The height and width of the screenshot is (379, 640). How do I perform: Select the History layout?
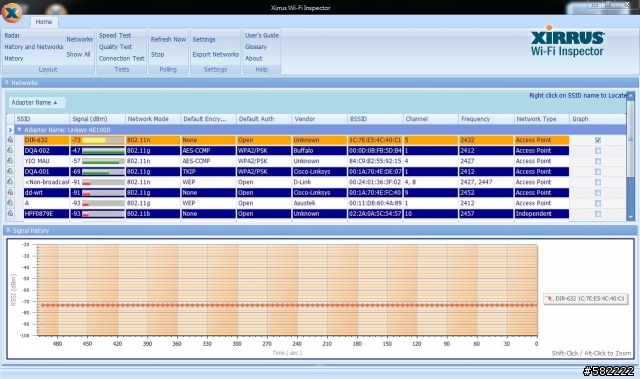(x=14, y=58)
